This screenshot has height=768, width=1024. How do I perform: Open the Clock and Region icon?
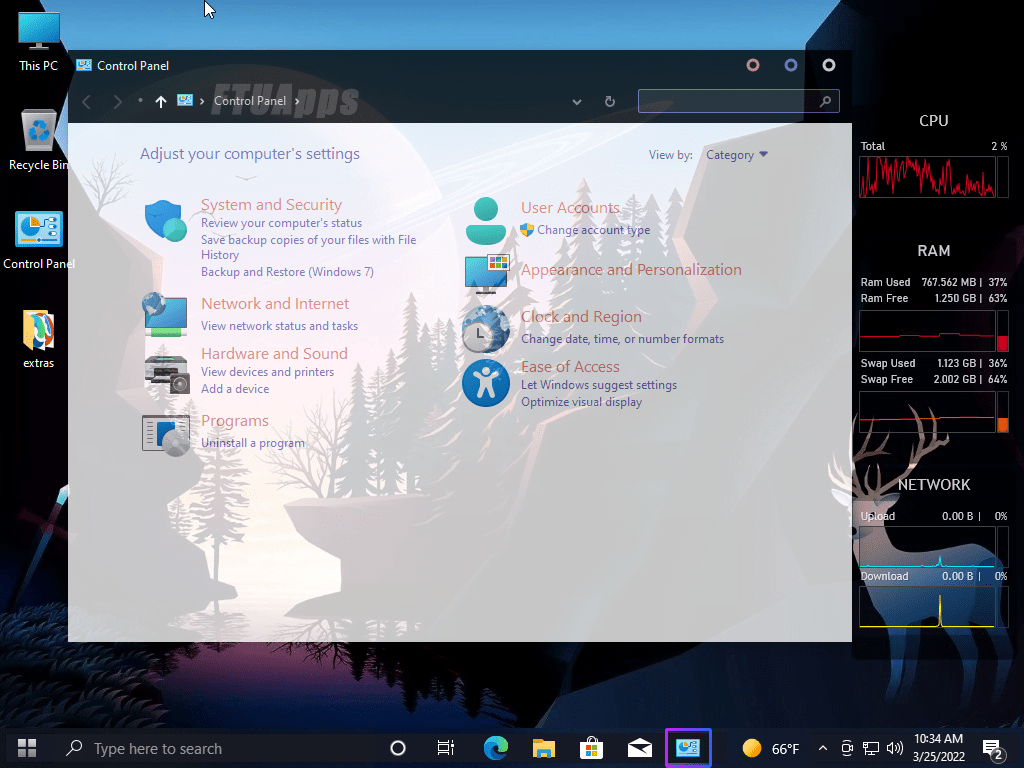click(x=486, y=329)
